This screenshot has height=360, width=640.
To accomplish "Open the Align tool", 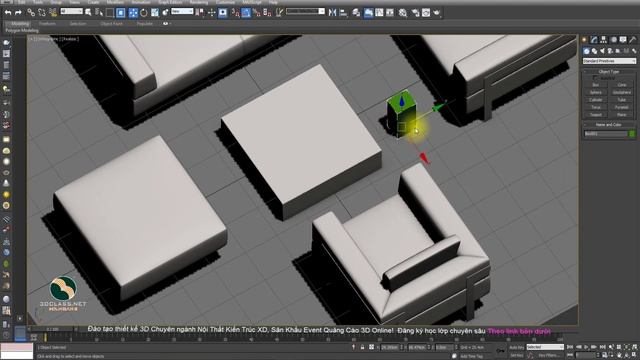I will (x=343, y=13).
